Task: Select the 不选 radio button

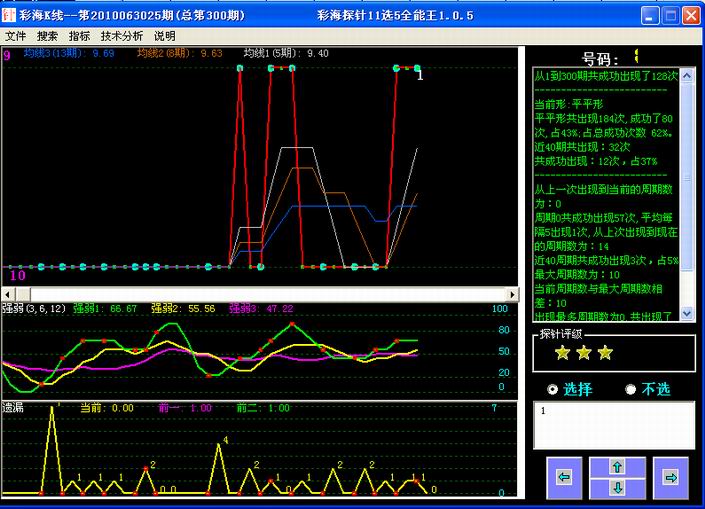Action: [x=630, y=389]
